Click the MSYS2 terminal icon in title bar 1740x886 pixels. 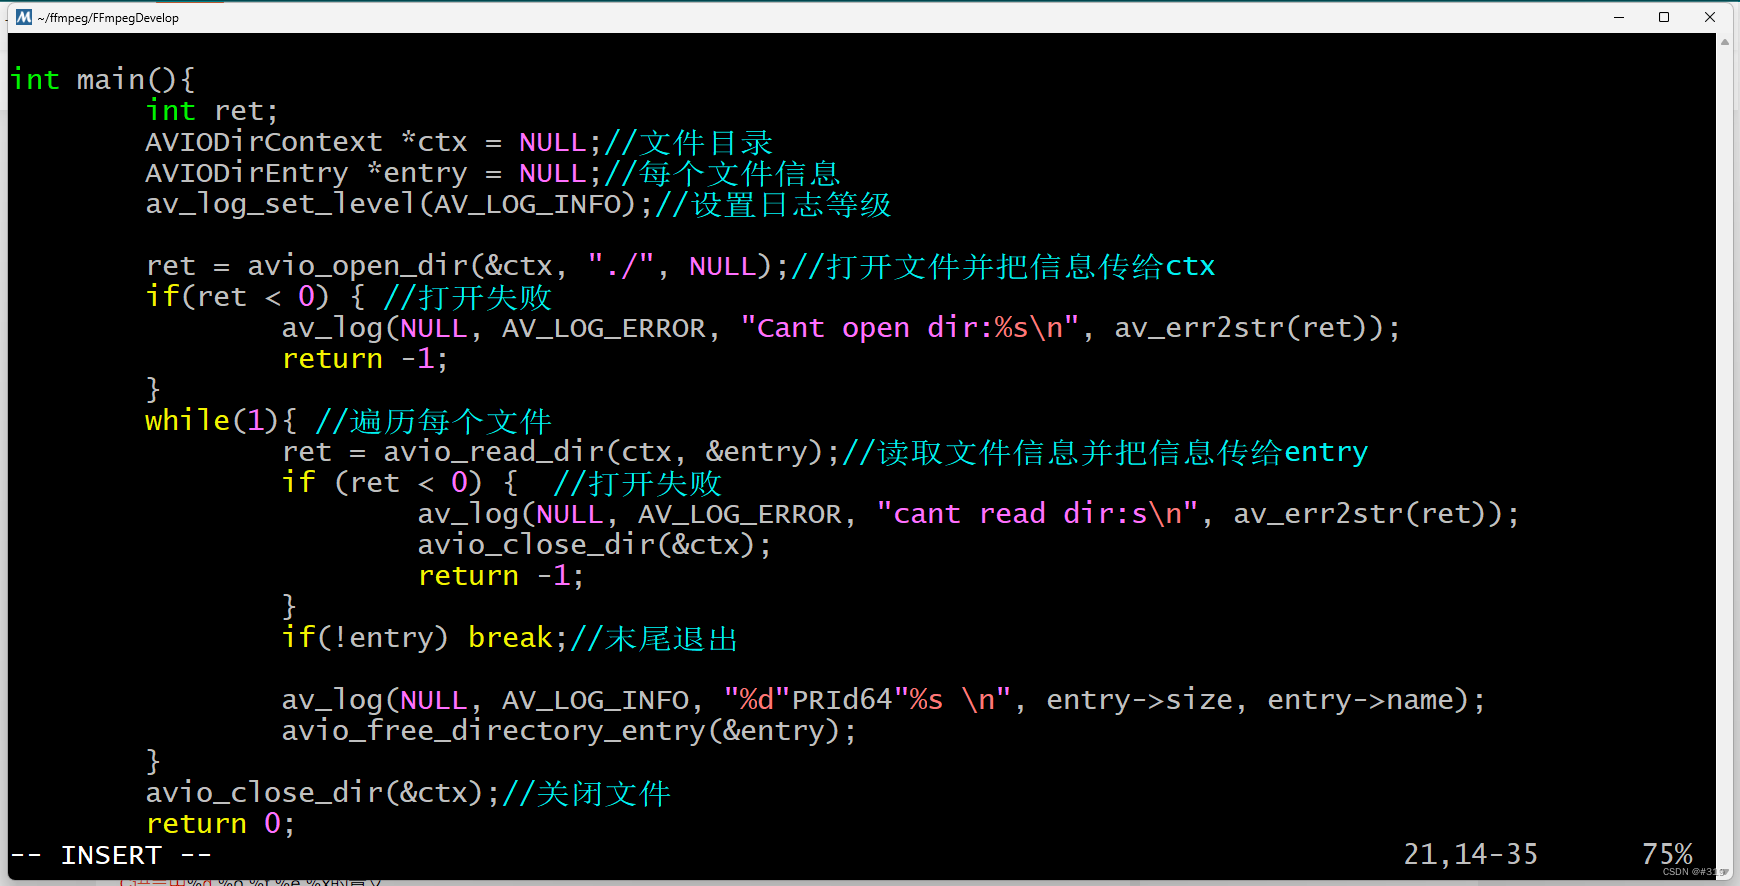tap(24, 17)
